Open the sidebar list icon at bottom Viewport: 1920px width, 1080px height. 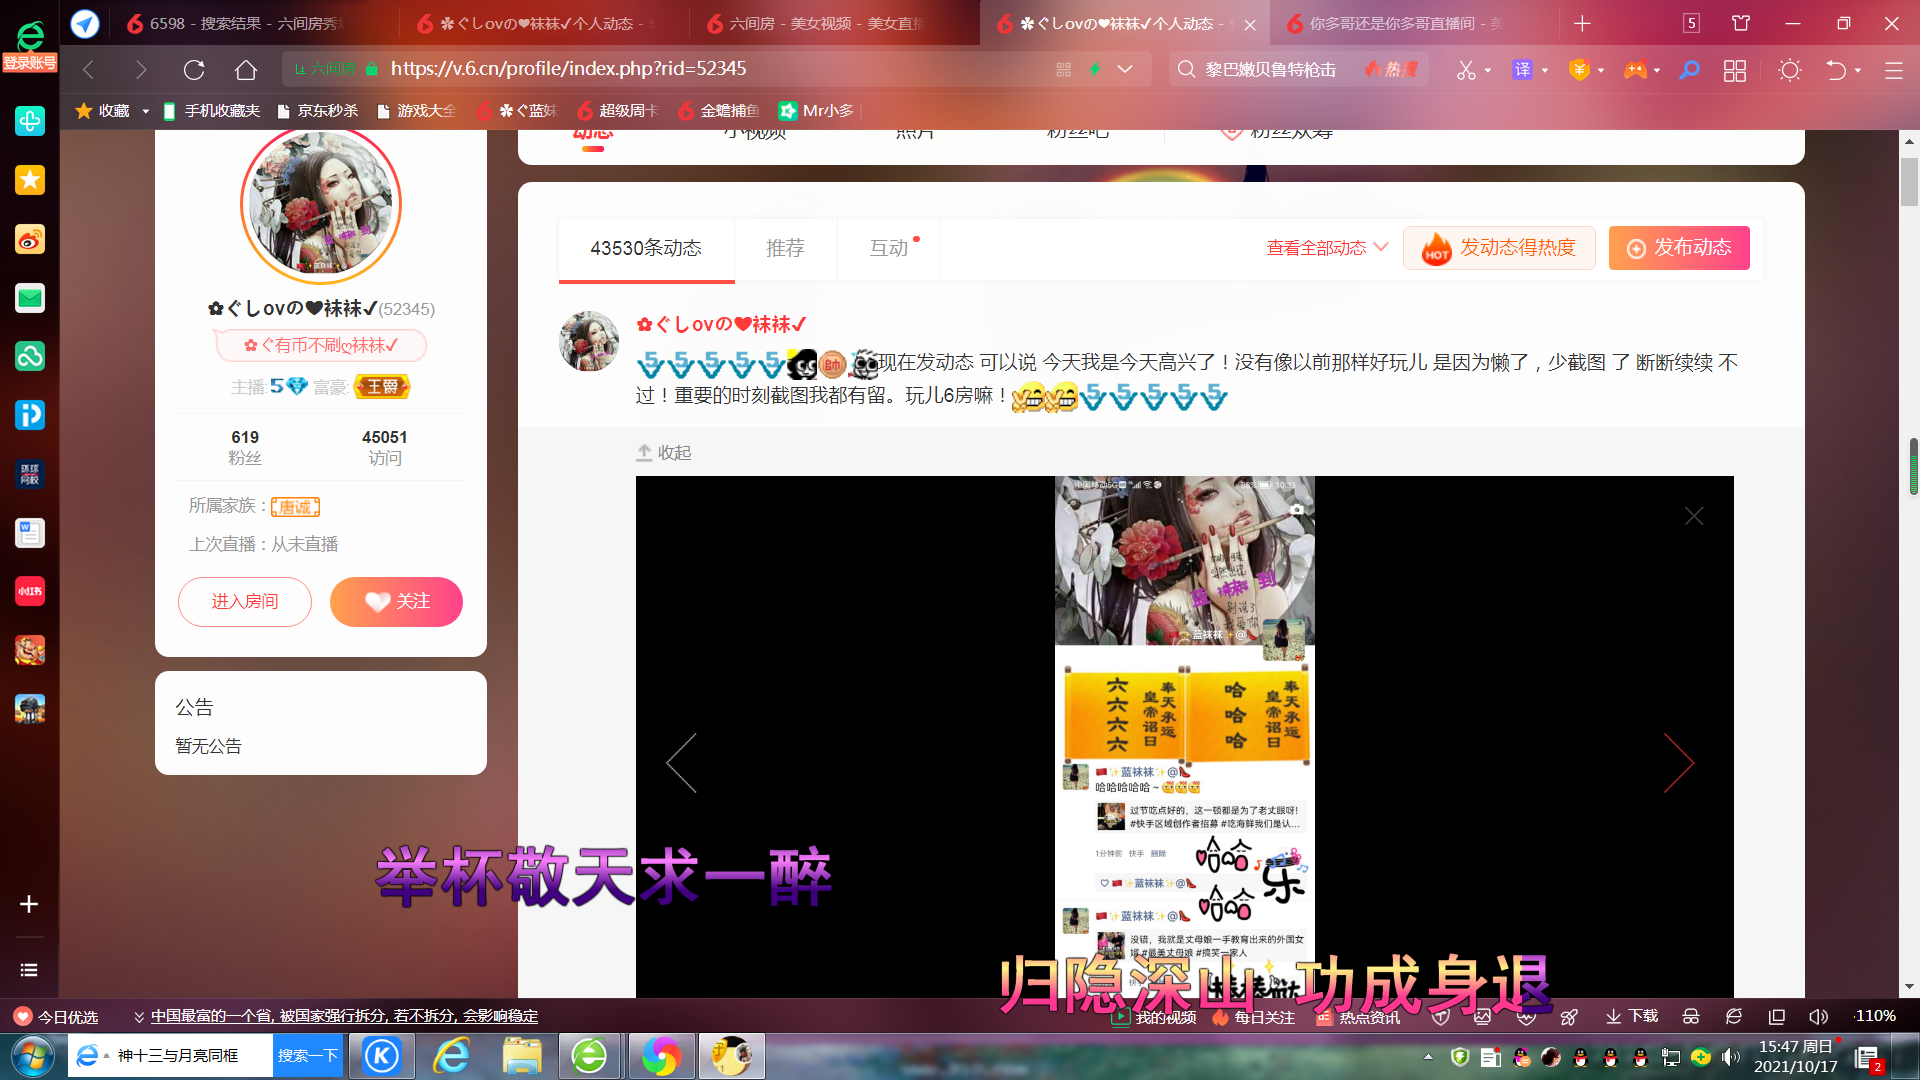[29, 970]
